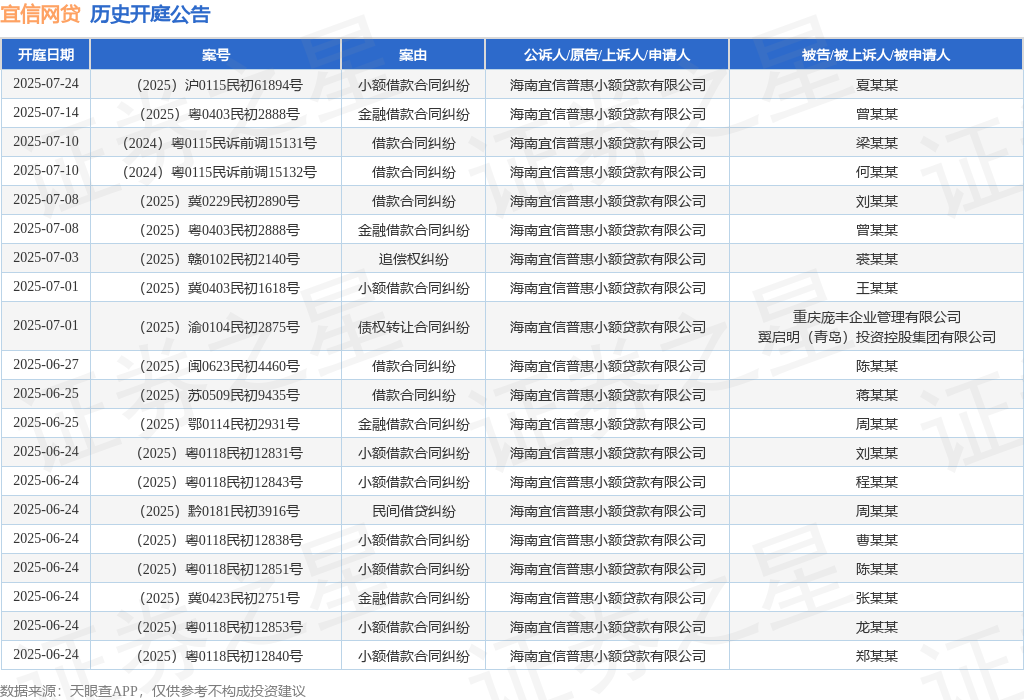The height and width of the screenshot is (700, 1024).
Task: Select the 案由 column header
Action: click(x=413, y=55)
